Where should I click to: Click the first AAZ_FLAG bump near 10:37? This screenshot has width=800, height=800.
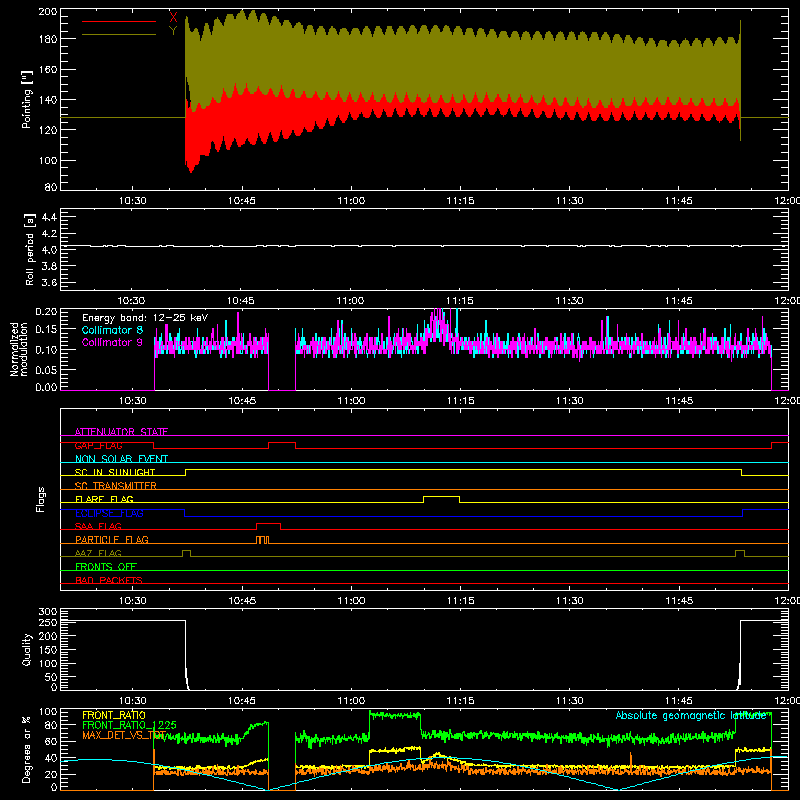(186, 551)
